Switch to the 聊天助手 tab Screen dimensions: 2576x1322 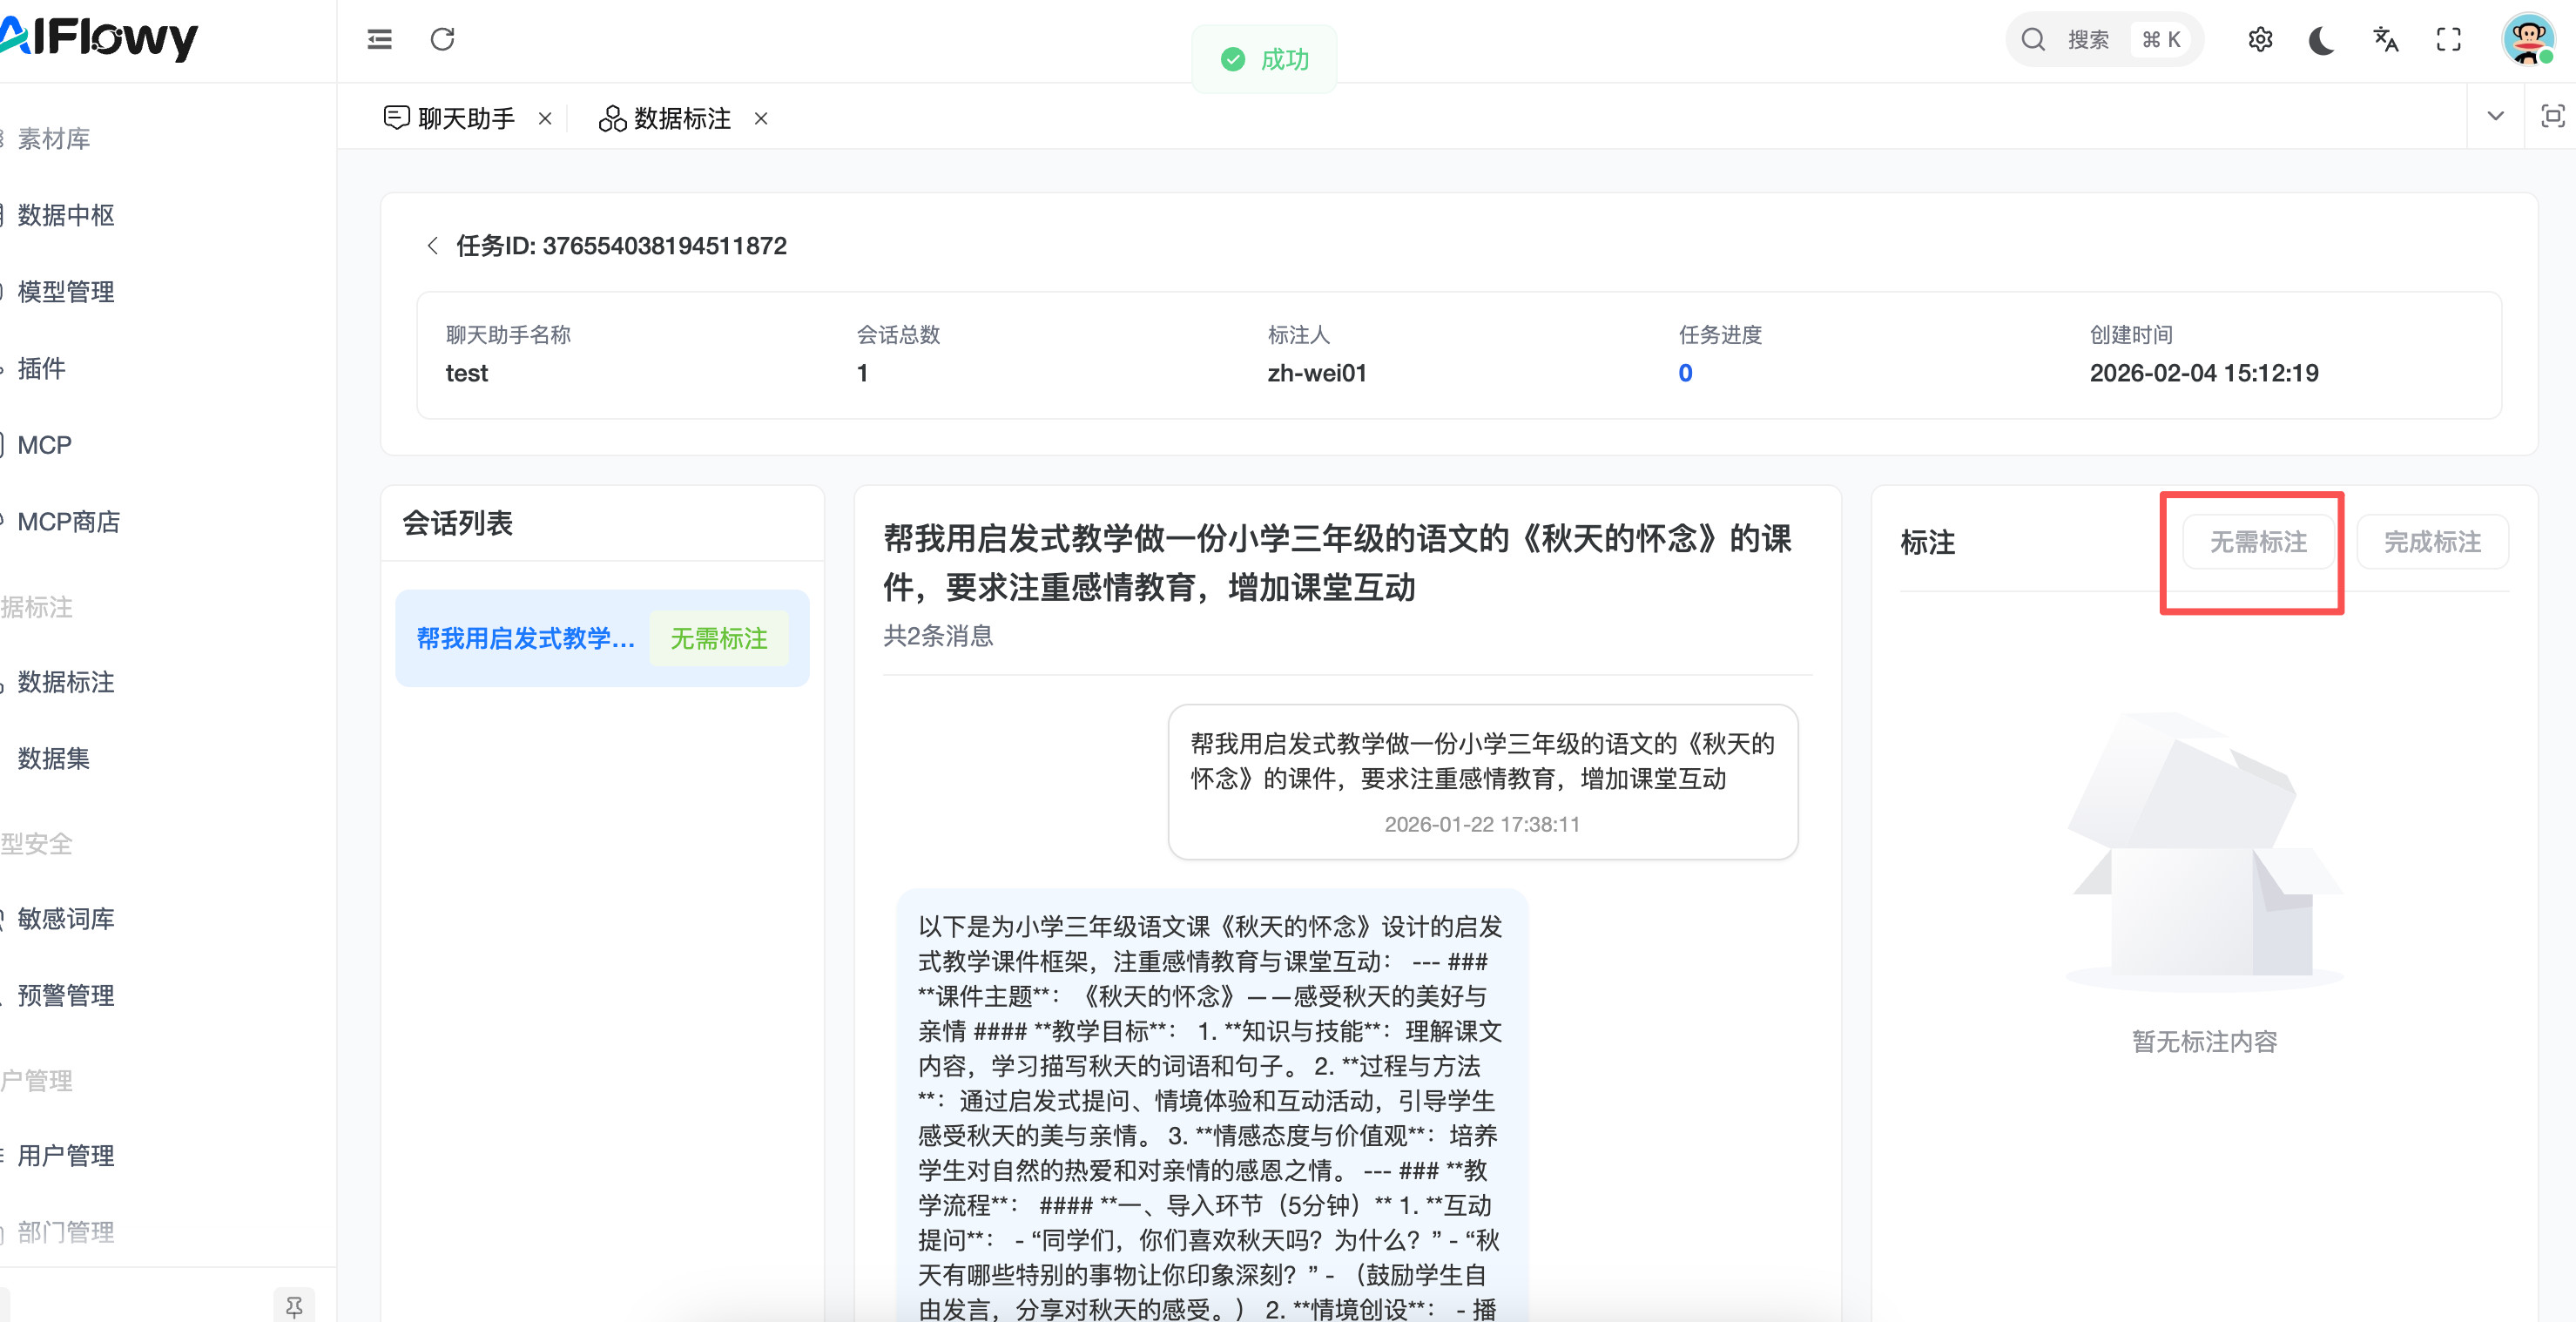465,118
